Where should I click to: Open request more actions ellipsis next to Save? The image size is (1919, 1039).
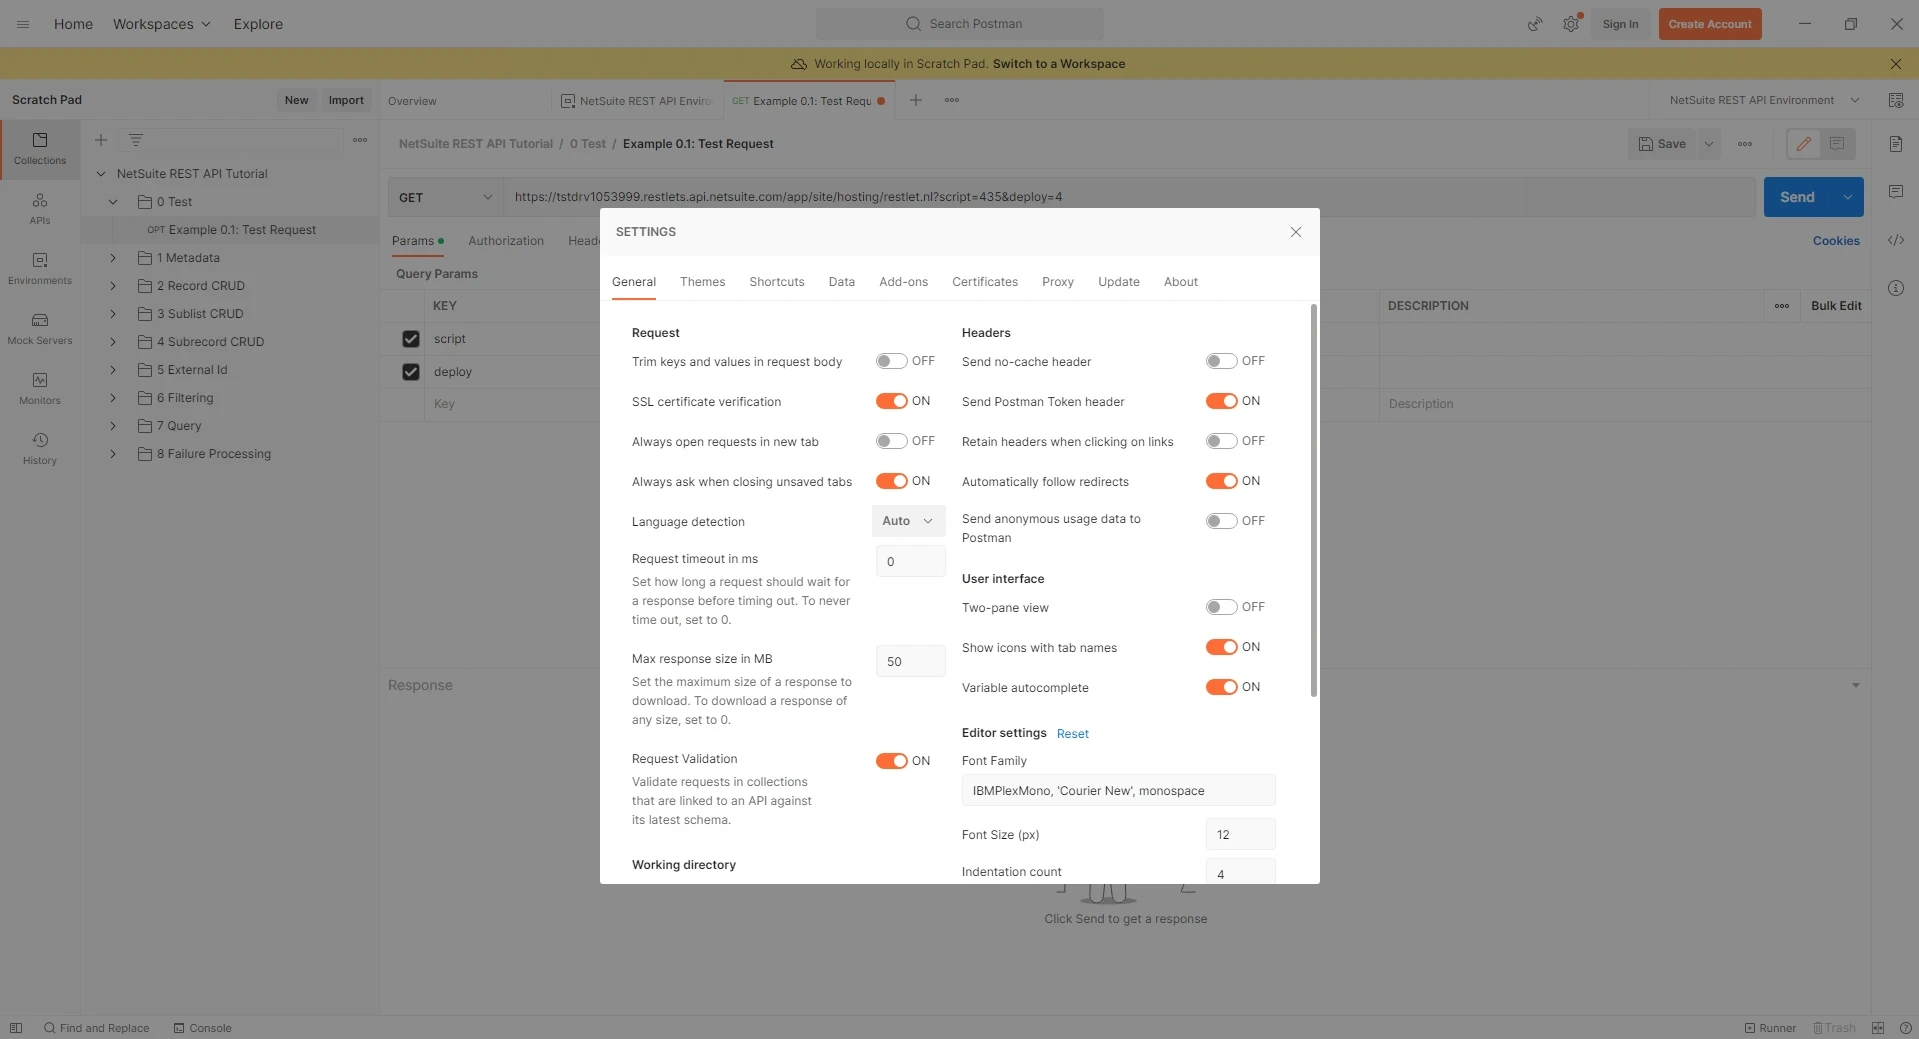tap(1745, 144)
